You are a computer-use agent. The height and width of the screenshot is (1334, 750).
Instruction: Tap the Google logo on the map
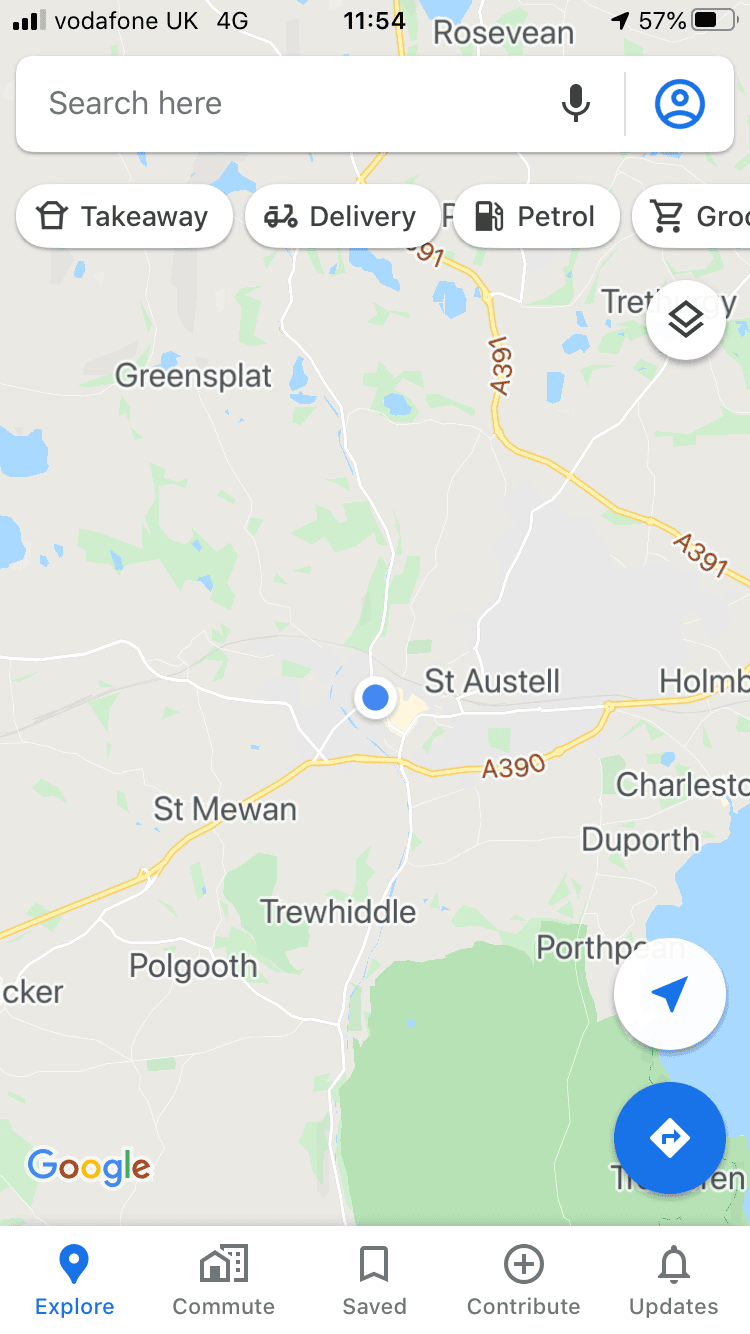click(x=89, y=1167)
